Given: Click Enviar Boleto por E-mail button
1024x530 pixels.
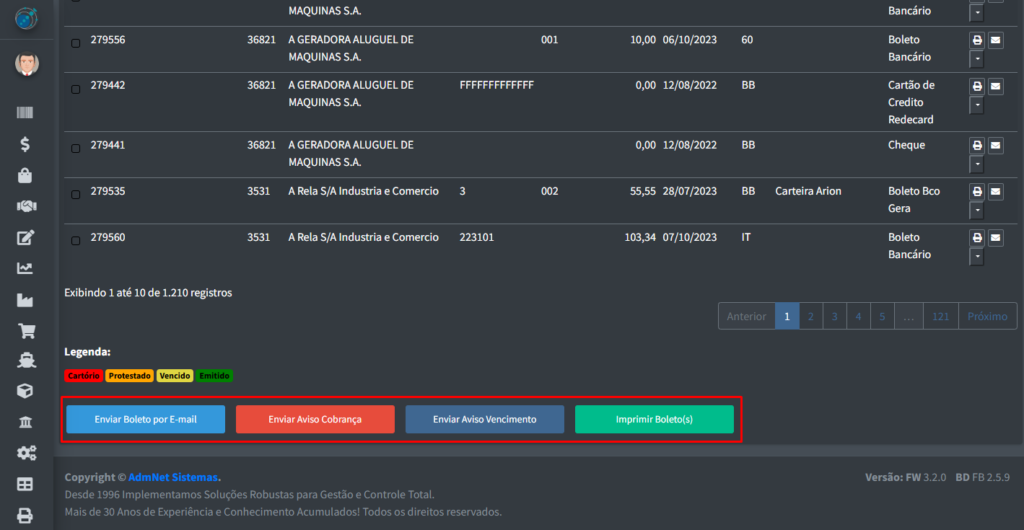Looking at the screenshot, I should click(145, 419).
